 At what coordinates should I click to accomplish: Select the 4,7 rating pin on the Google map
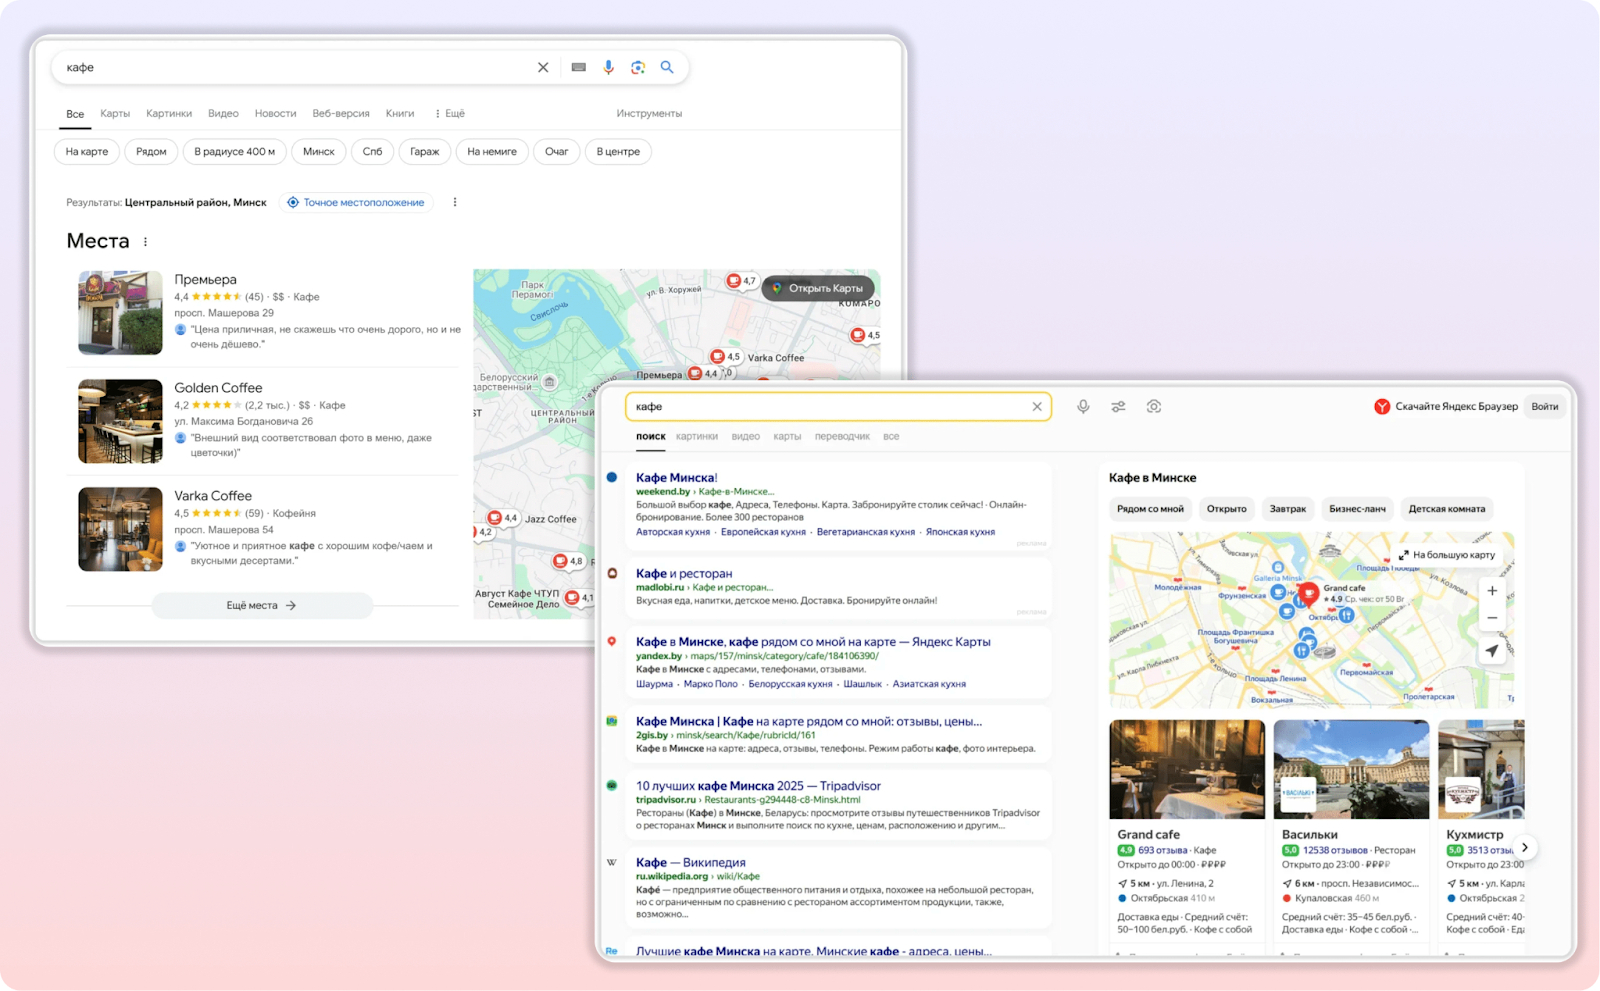click(x=741, y=281)
